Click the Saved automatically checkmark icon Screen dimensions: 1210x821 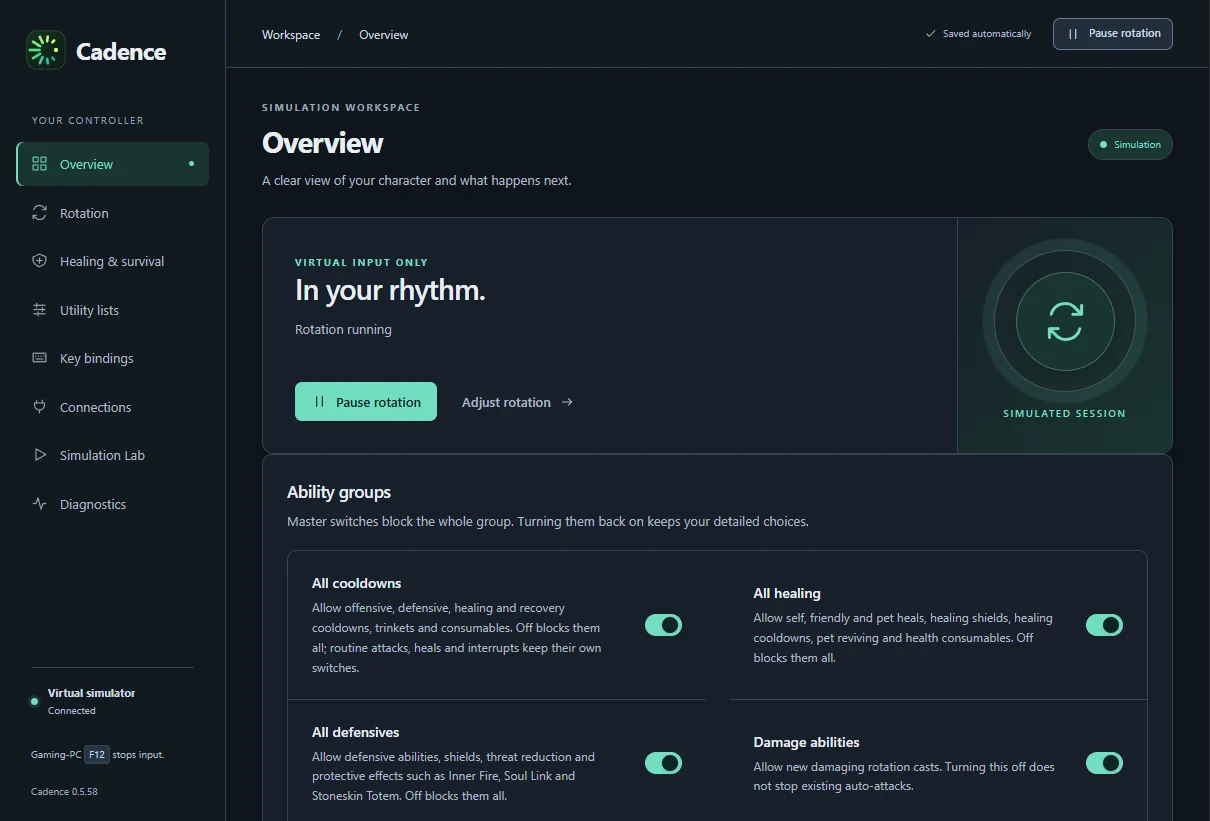click(x=931, y=34)
